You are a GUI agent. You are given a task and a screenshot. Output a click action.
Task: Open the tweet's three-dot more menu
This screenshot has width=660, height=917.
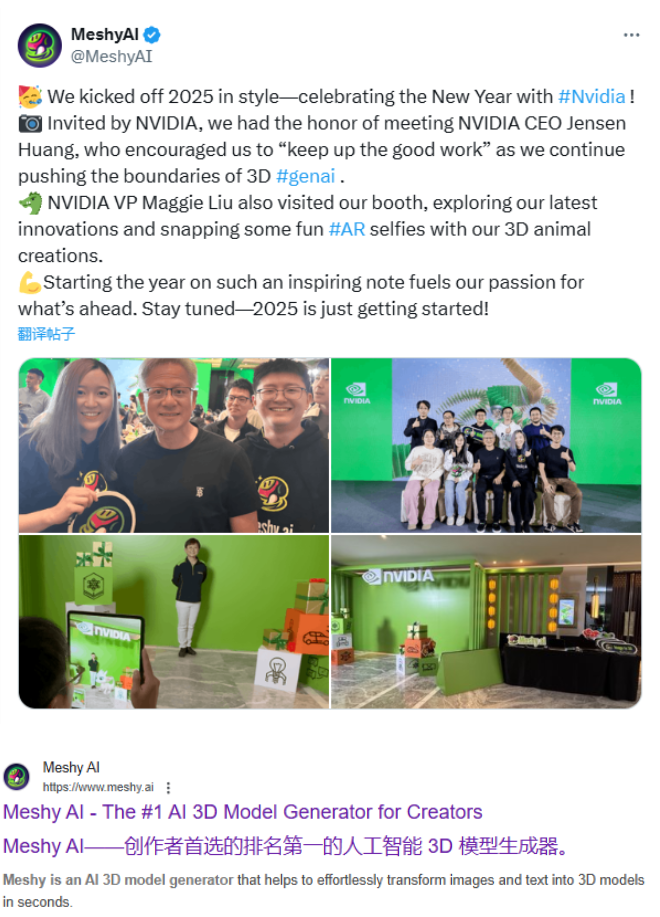631,35
